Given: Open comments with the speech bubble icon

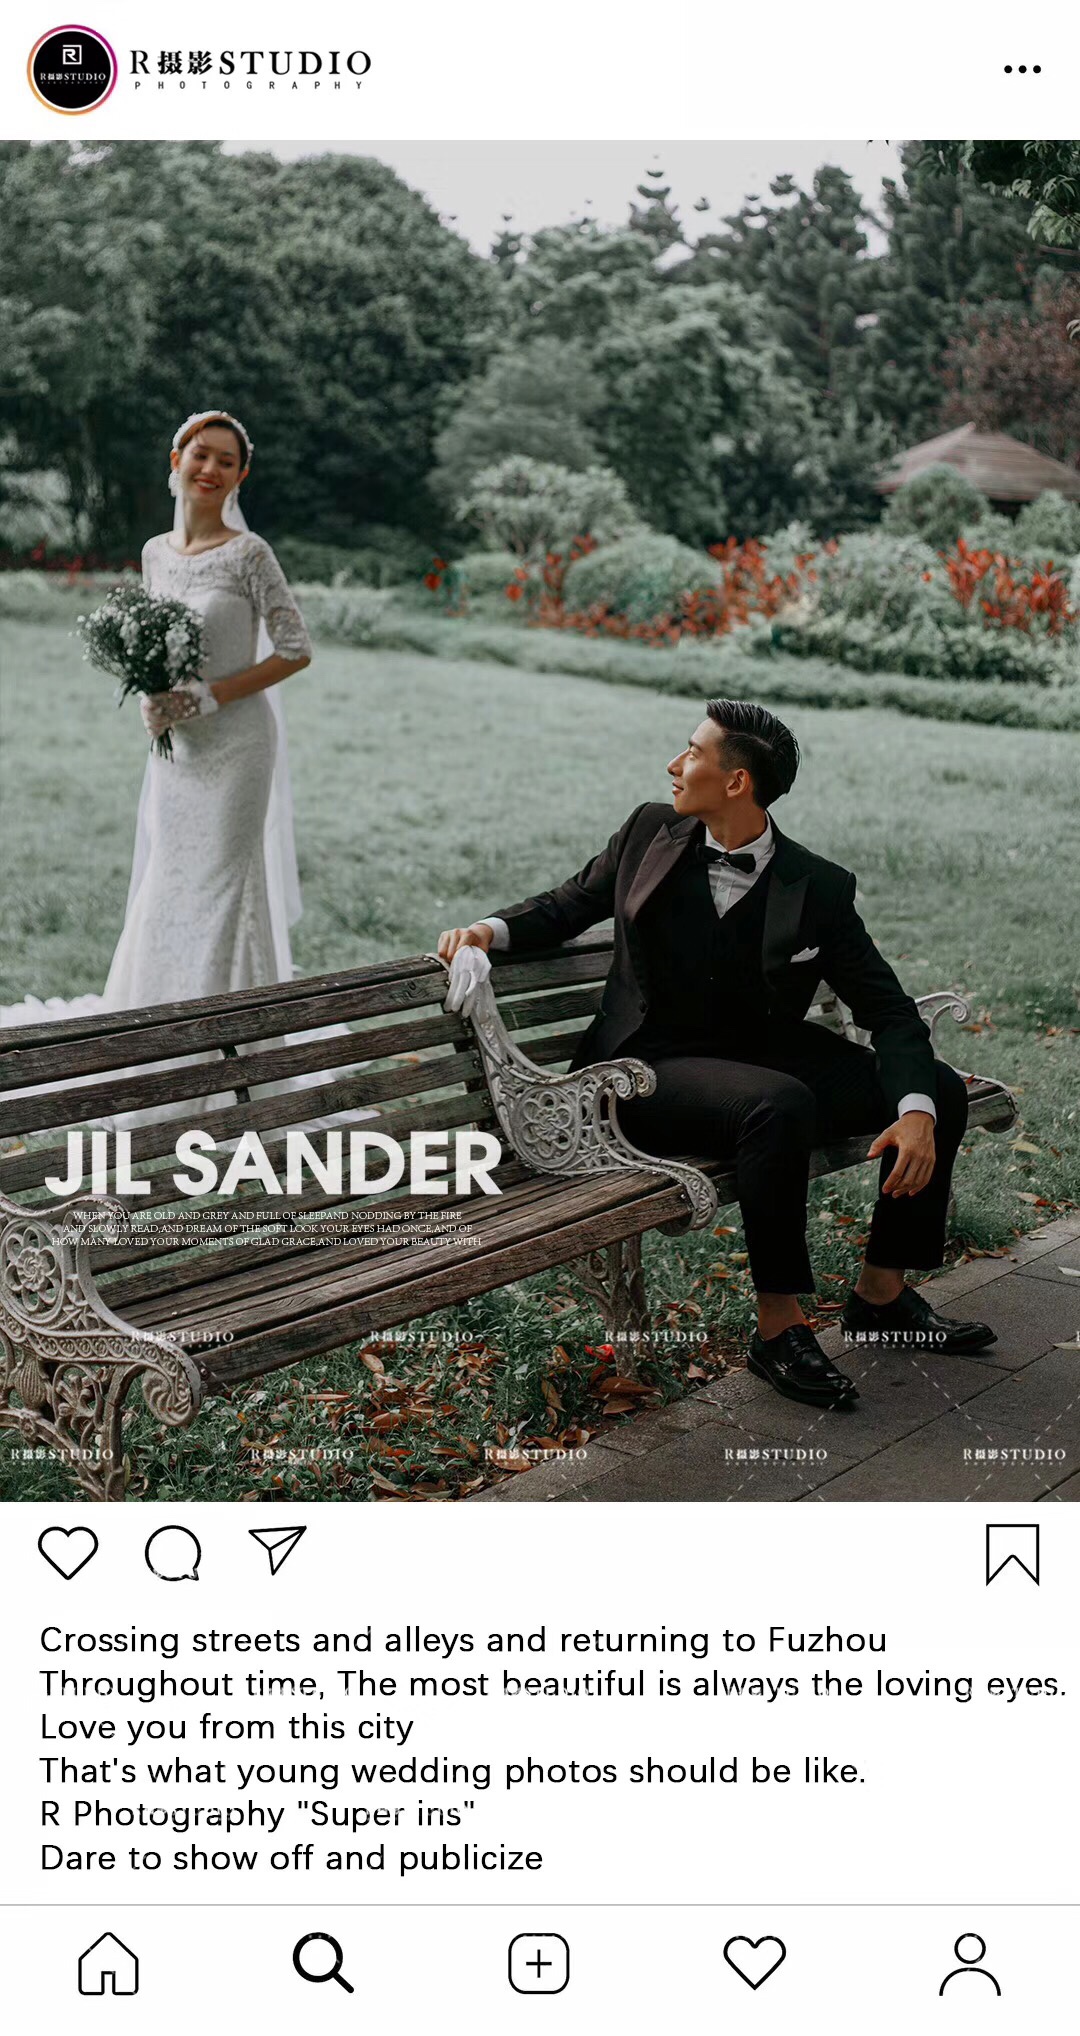Looking at the screenshot, I should pyautogui.click(x=173, y=1553).
